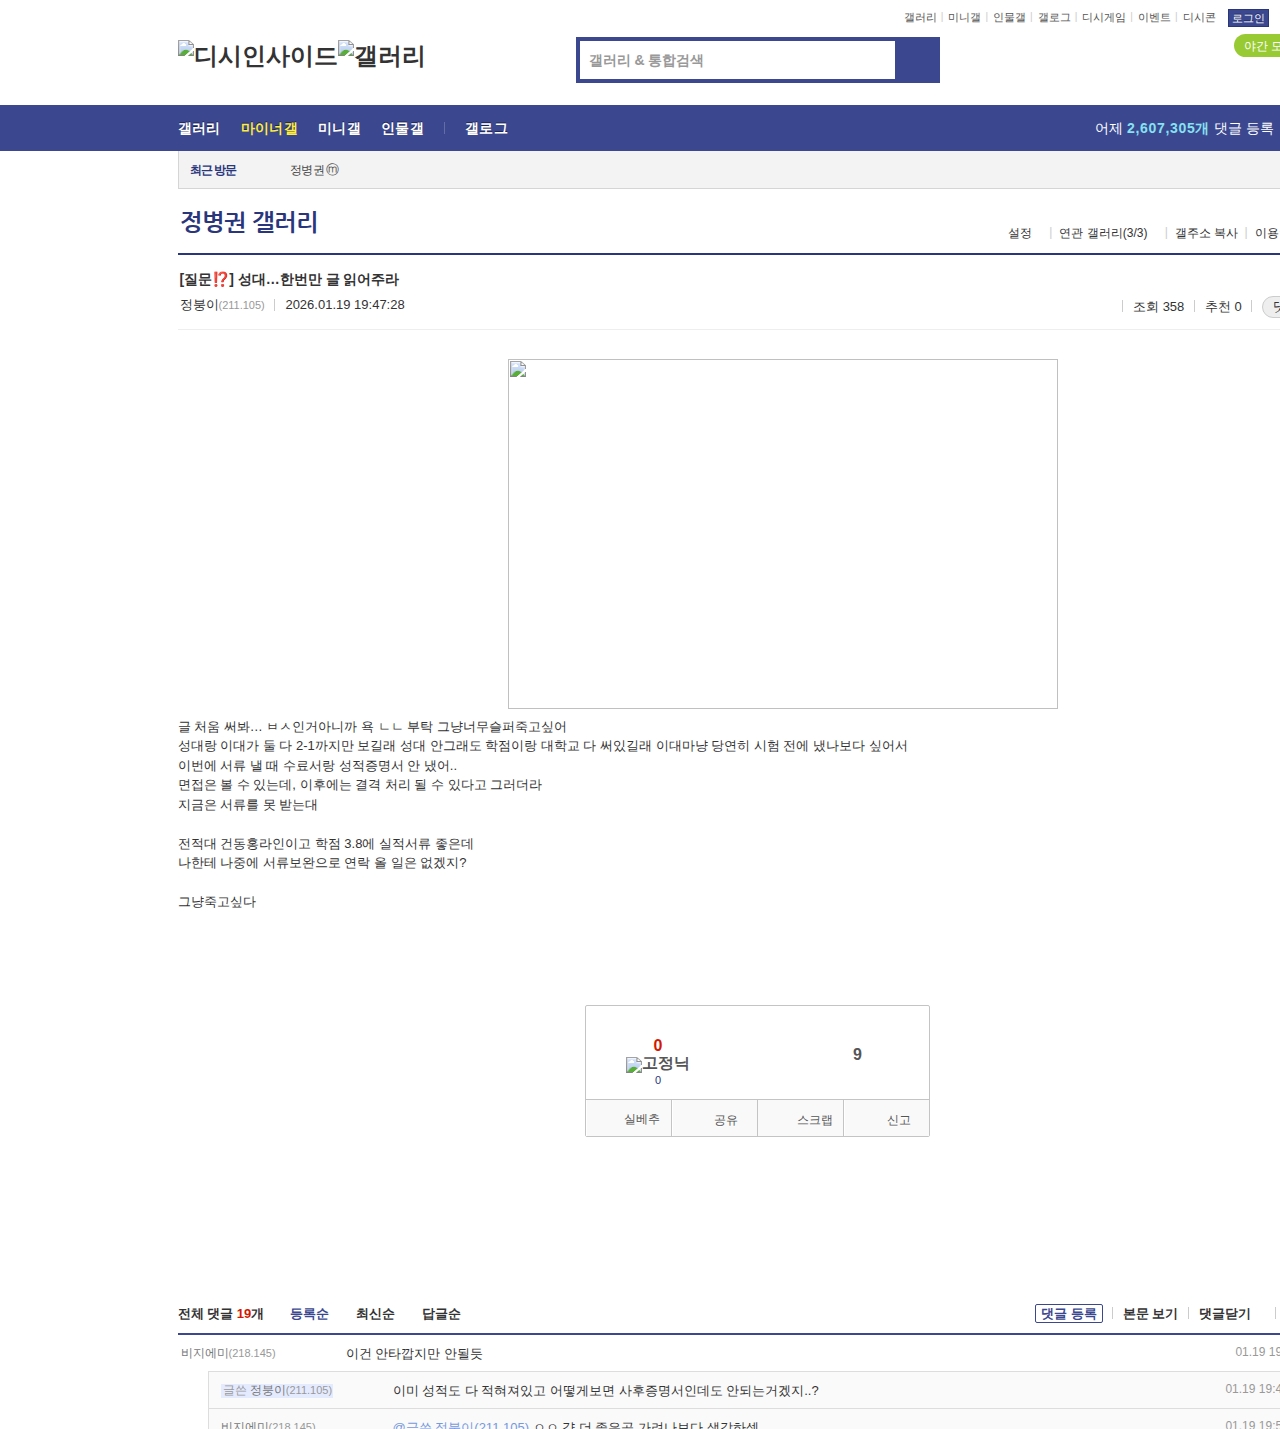The width and height of the screenshot is (1280, 1429).
Task: Open 갤러리 in the main navigation bar
Action: click(198, 129)
